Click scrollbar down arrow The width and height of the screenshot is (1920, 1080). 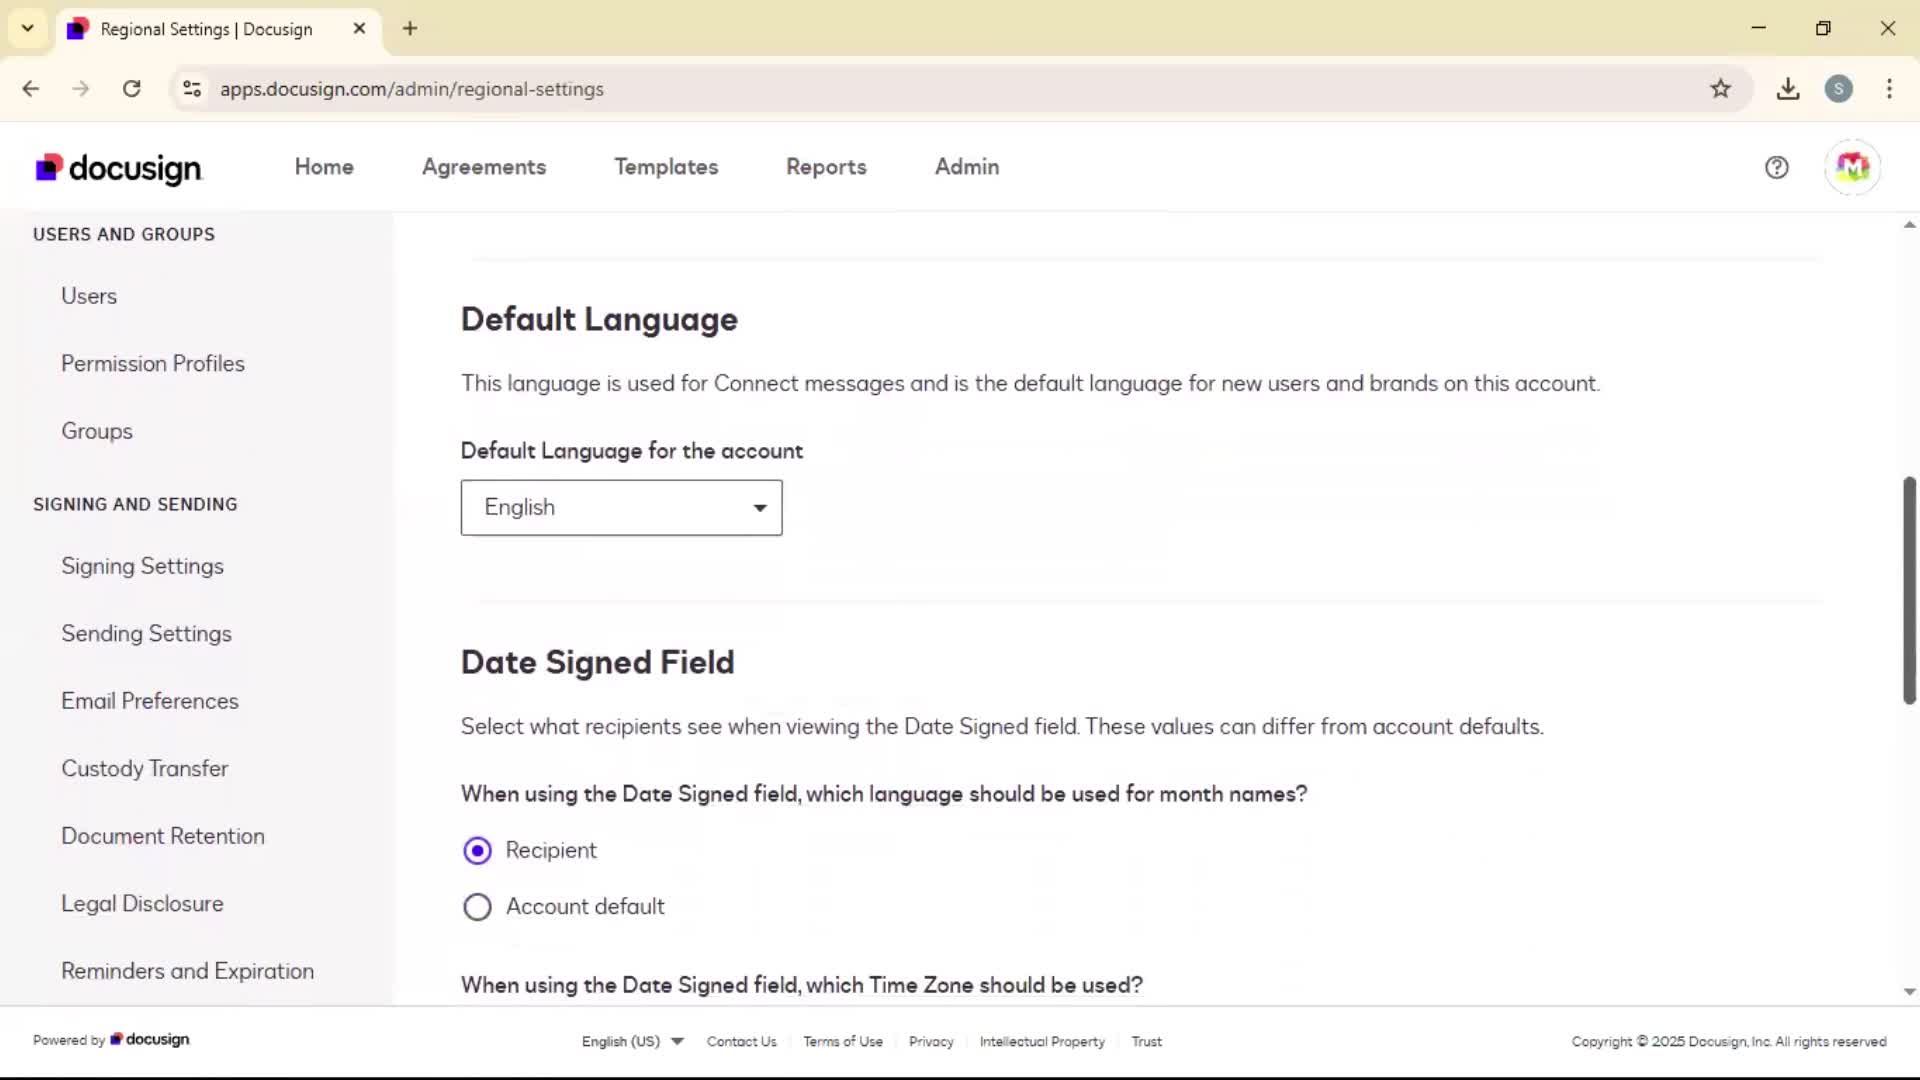[1909, 992]
